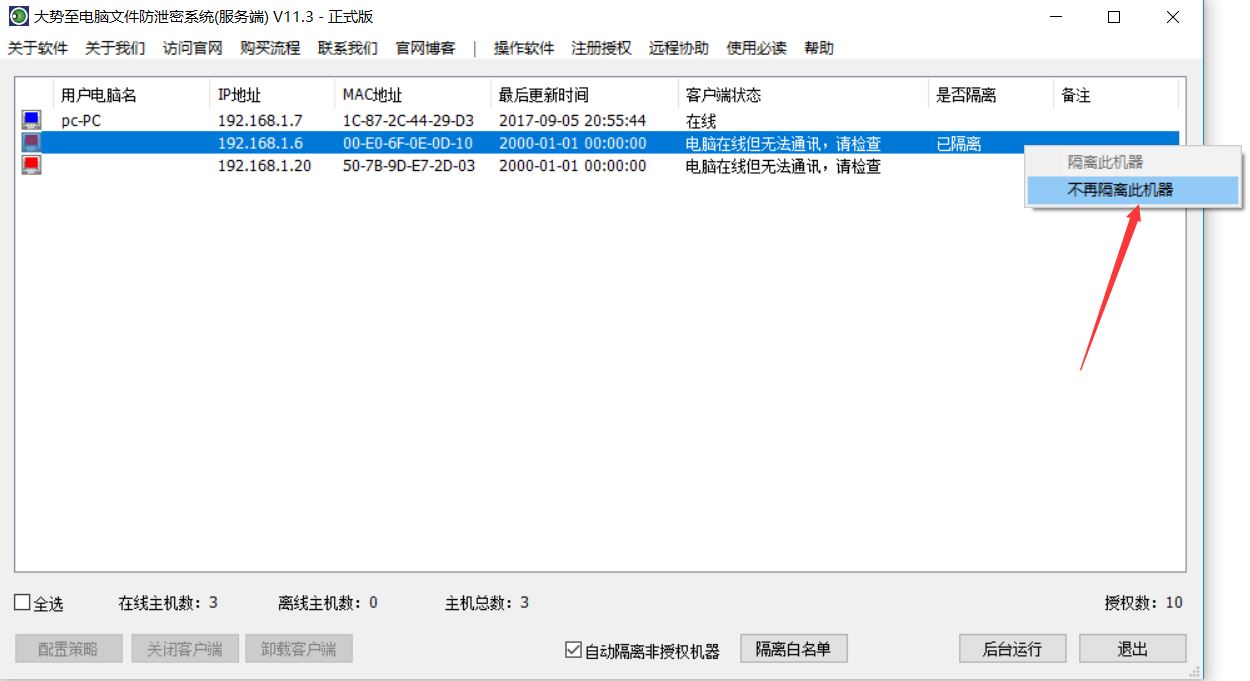Screen dimensions: 1250x681
Task: Open the 操作软件 menu
Action: point(522,47)
